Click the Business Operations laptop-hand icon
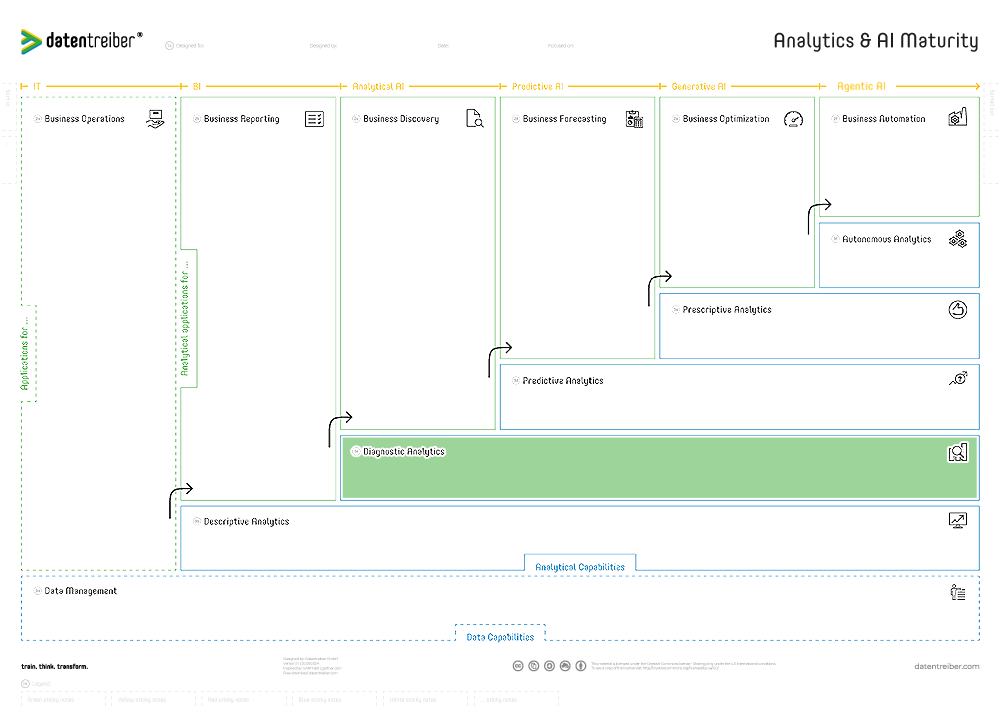The width and height of the screenshot is (1000, 707). [x=155, y=119]
